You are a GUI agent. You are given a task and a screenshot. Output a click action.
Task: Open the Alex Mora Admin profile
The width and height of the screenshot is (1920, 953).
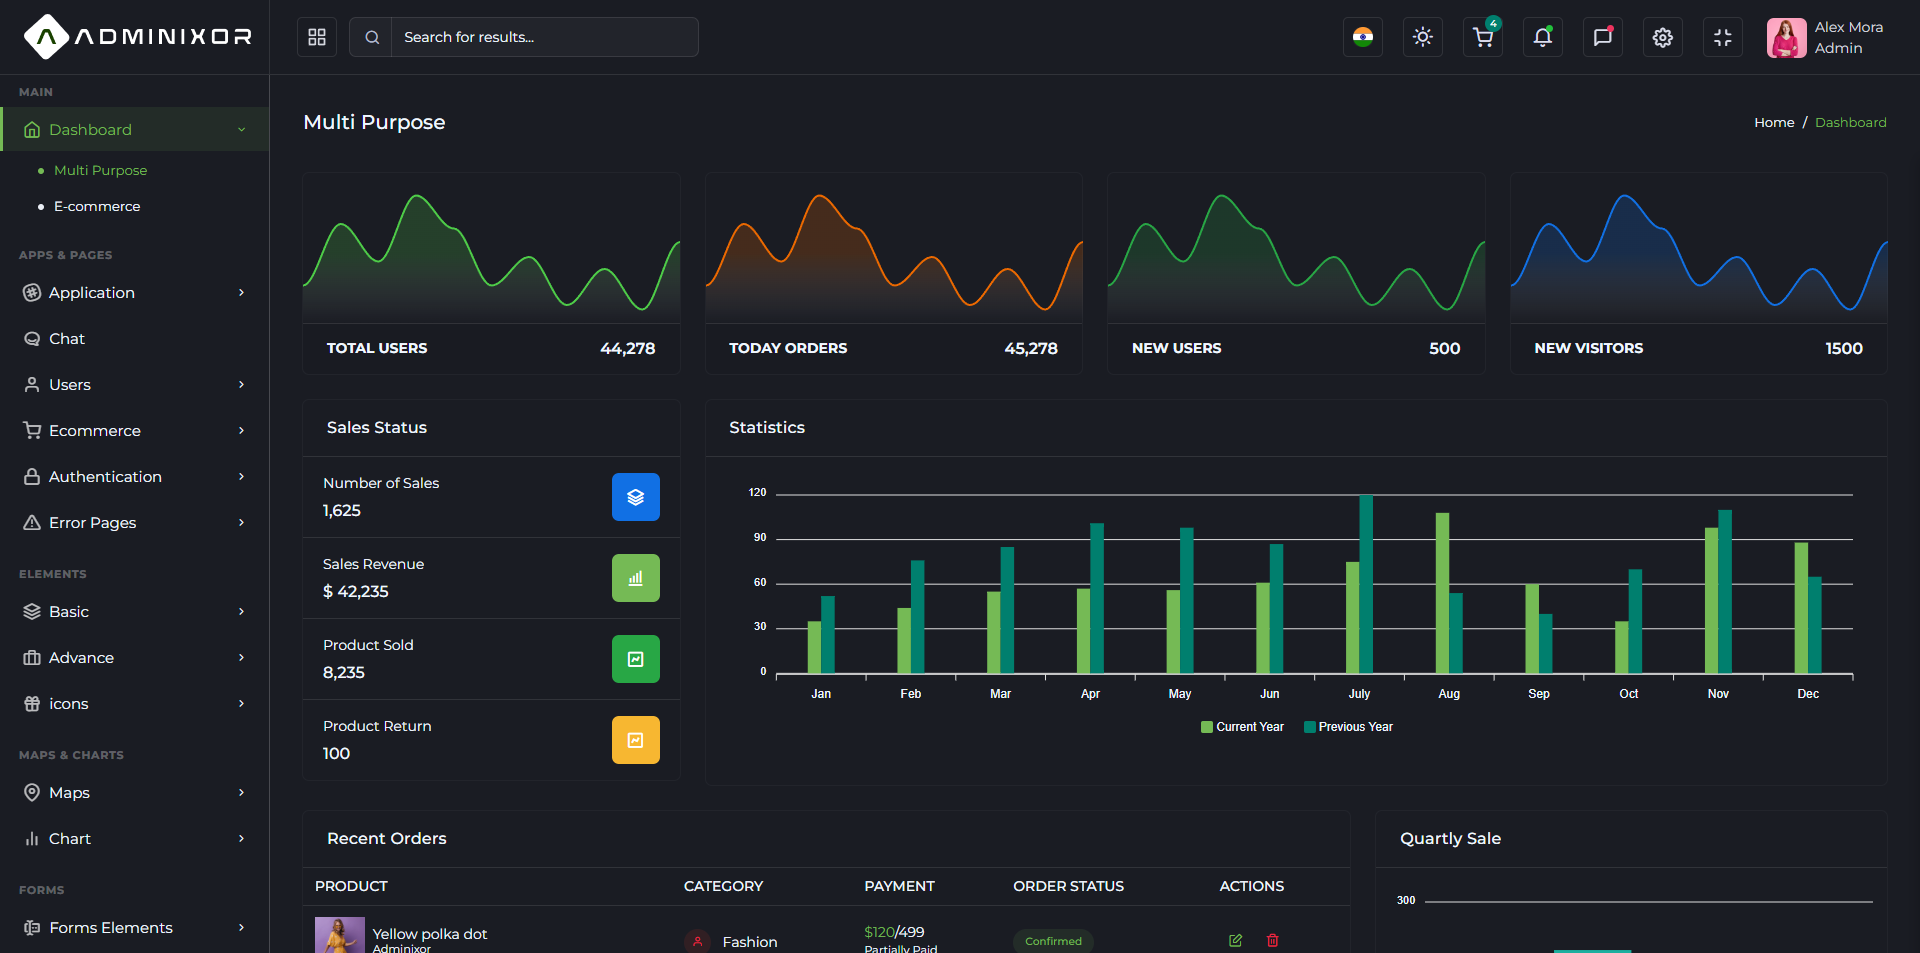click(x=1826, y=37)
